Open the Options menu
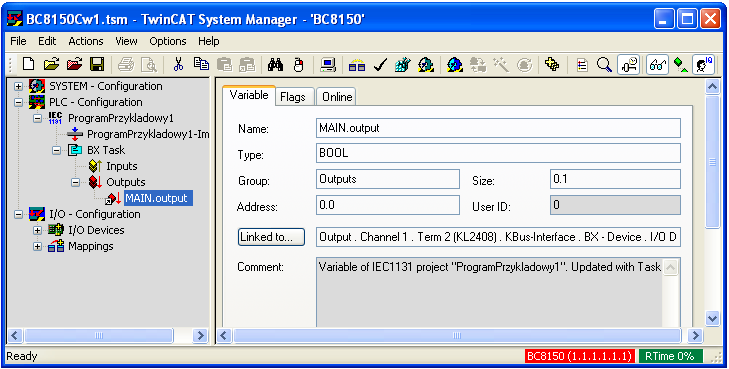Screen dimensions: 729x369 (x=167, y=41)
